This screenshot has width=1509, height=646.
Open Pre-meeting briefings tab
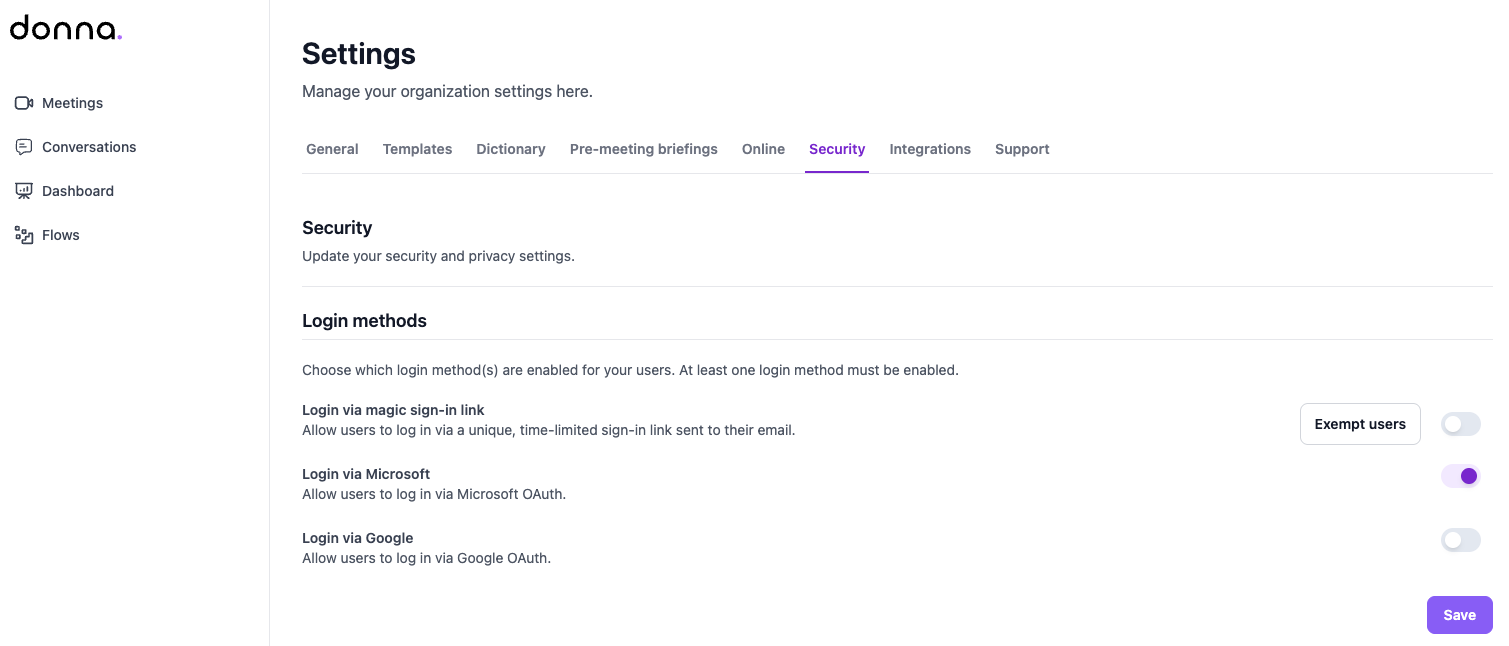coord(644,149)
